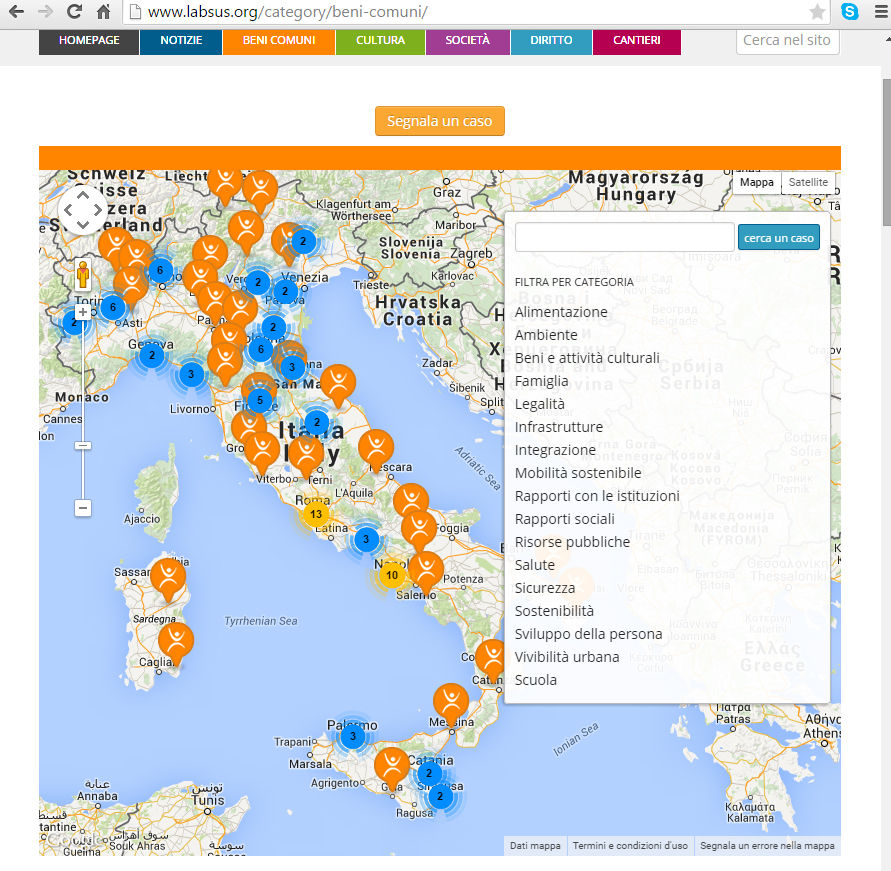Open the DIRITTO menu item

pos(551,41)
